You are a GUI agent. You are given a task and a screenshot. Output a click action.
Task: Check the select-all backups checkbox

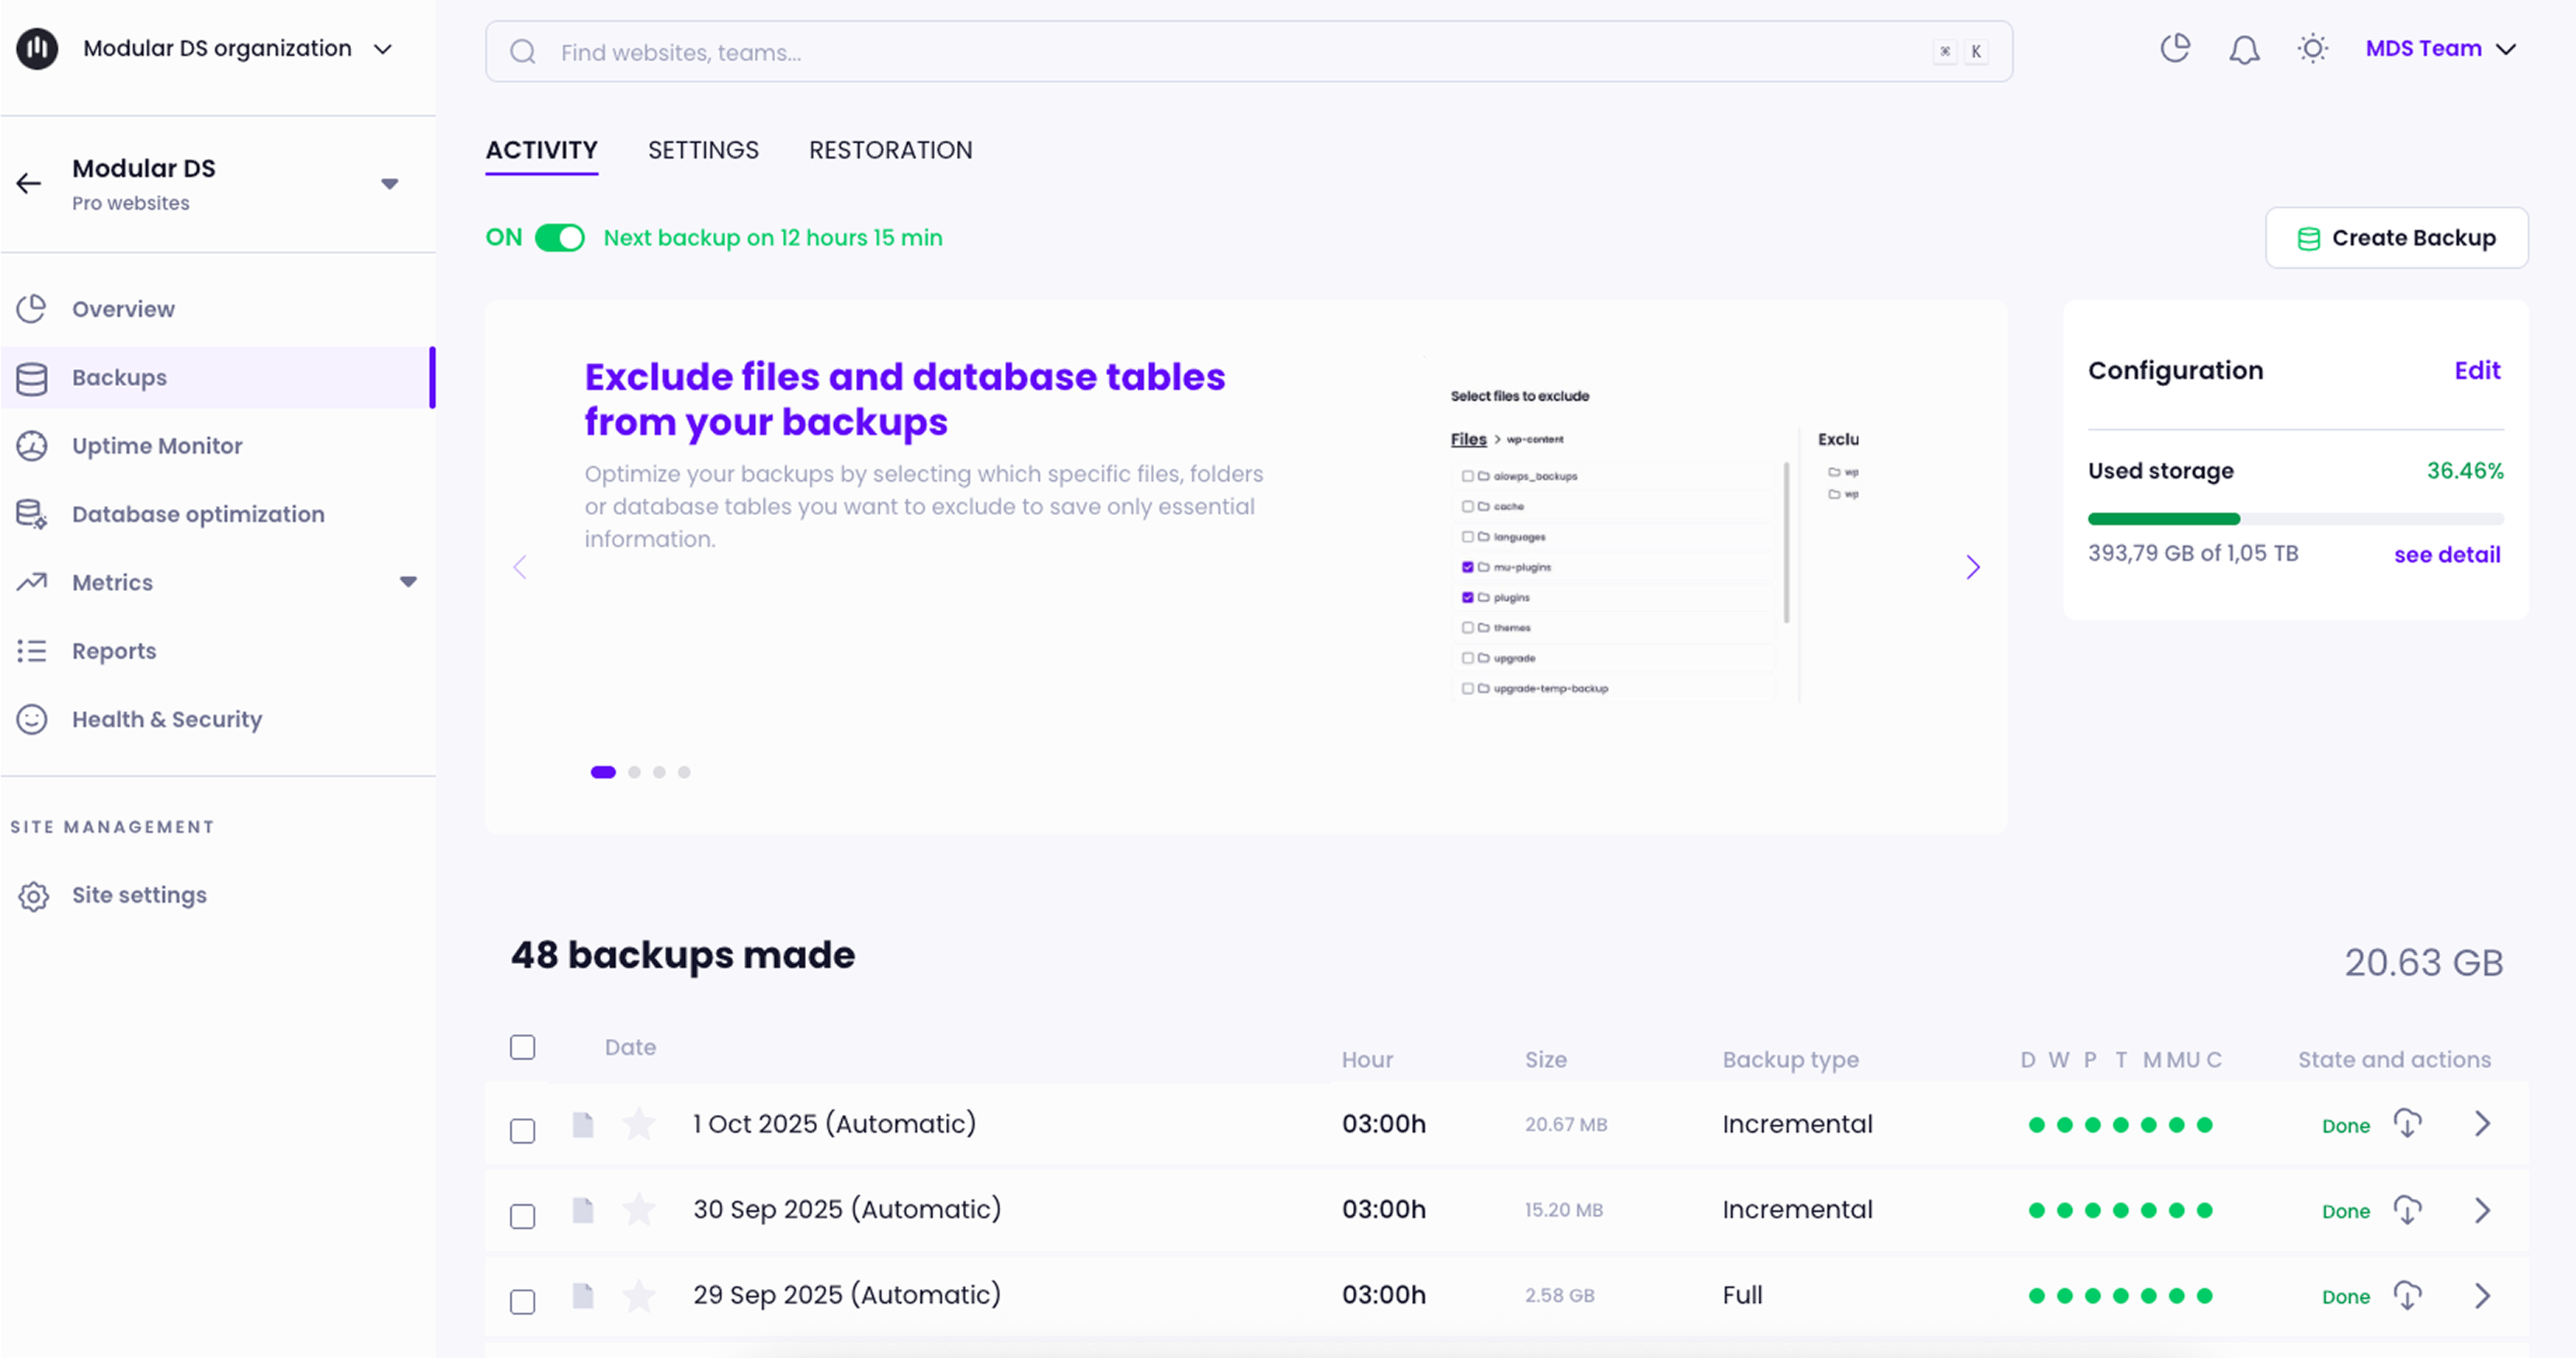(x=522, y=1047)
